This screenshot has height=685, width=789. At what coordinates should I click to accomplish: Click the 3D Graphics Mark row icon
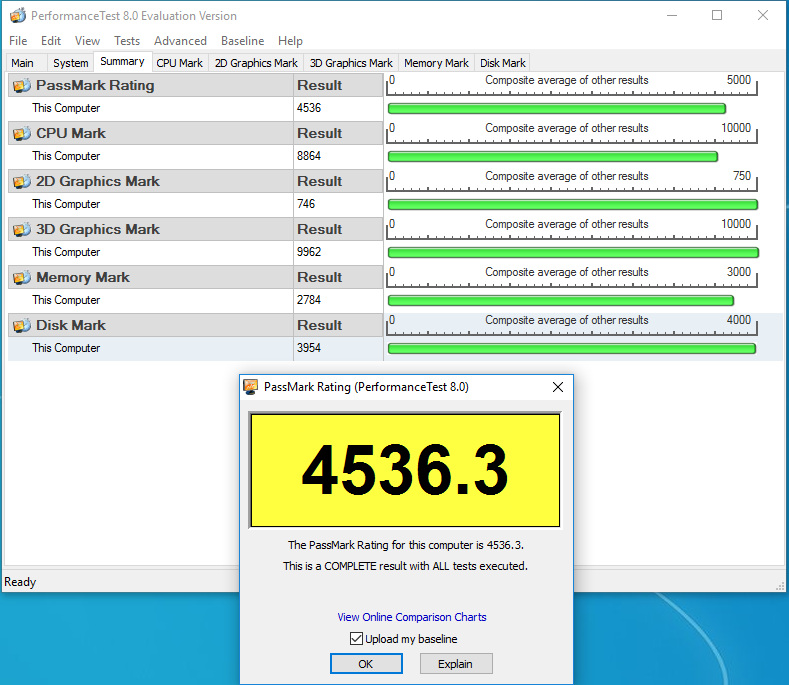coord(22,230)
